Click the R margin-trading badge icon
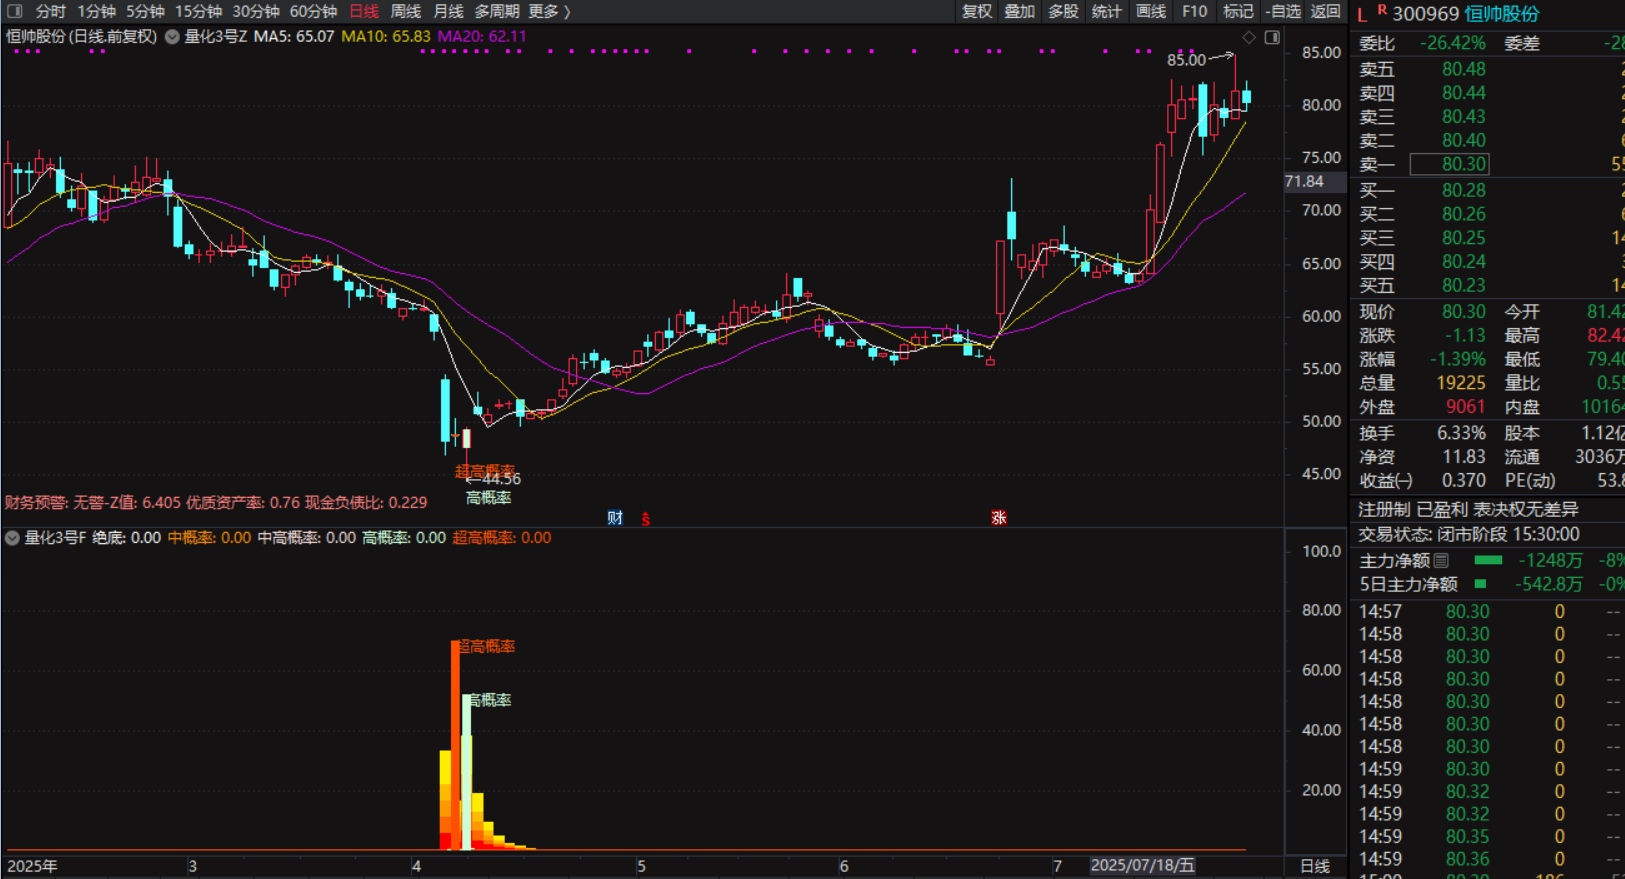The height and width of the screenshot is (879, 1625). click(x=1382, y=10)
